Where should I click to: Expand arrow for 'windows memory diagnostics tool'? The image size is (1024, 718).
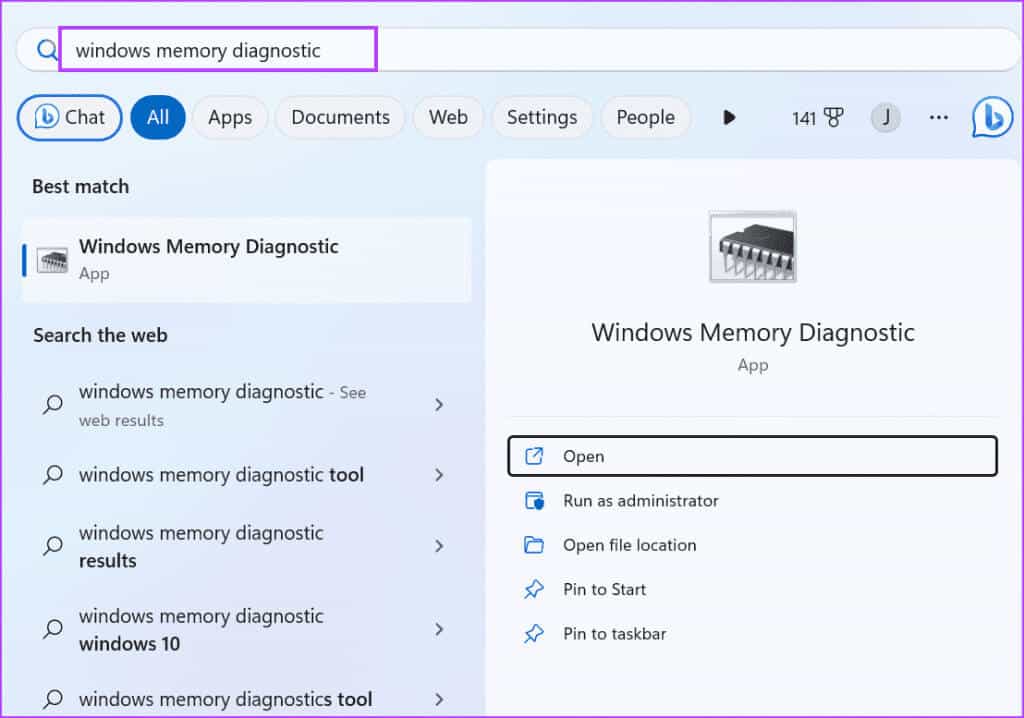[x=439, y=699]
